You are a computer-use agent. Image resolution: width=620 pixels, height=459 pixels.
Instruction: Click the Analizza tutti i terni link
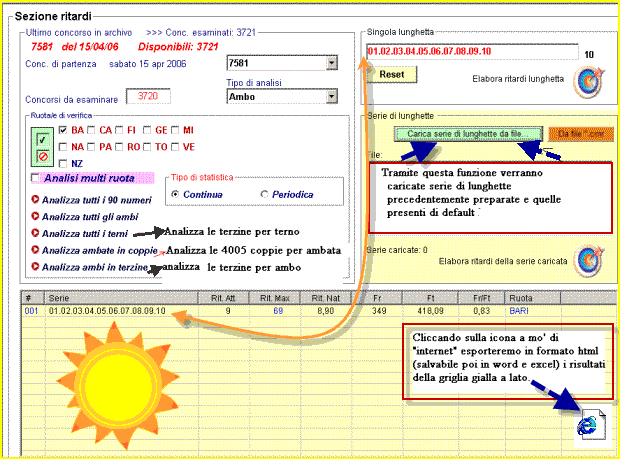85,234
